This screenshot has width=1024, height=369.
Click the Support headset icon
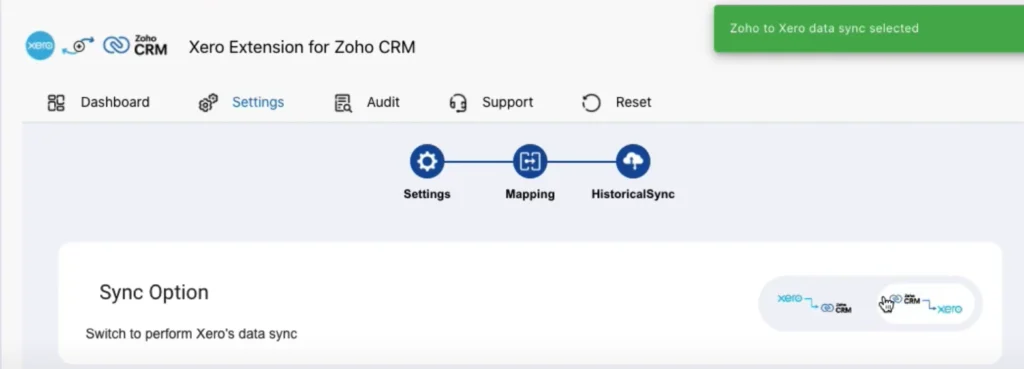click(458, 103)
